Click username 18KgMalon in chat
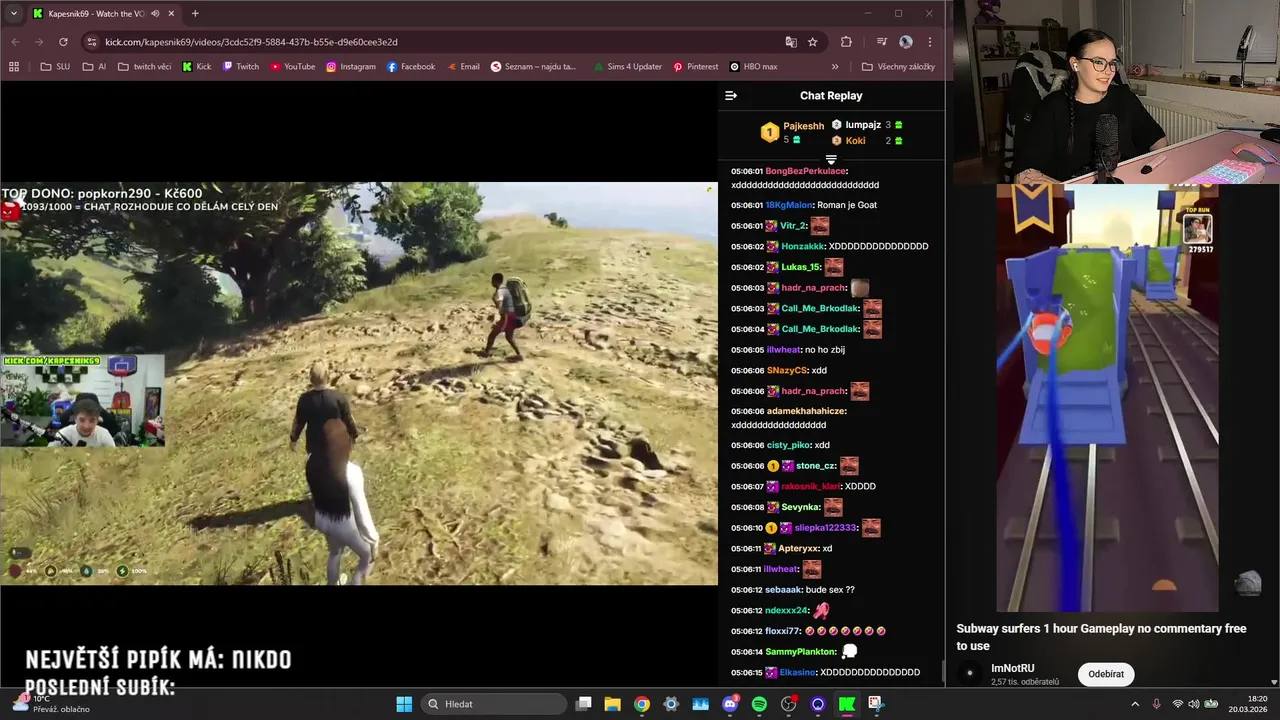This screenshot has height=720, width=1280. 788,205
